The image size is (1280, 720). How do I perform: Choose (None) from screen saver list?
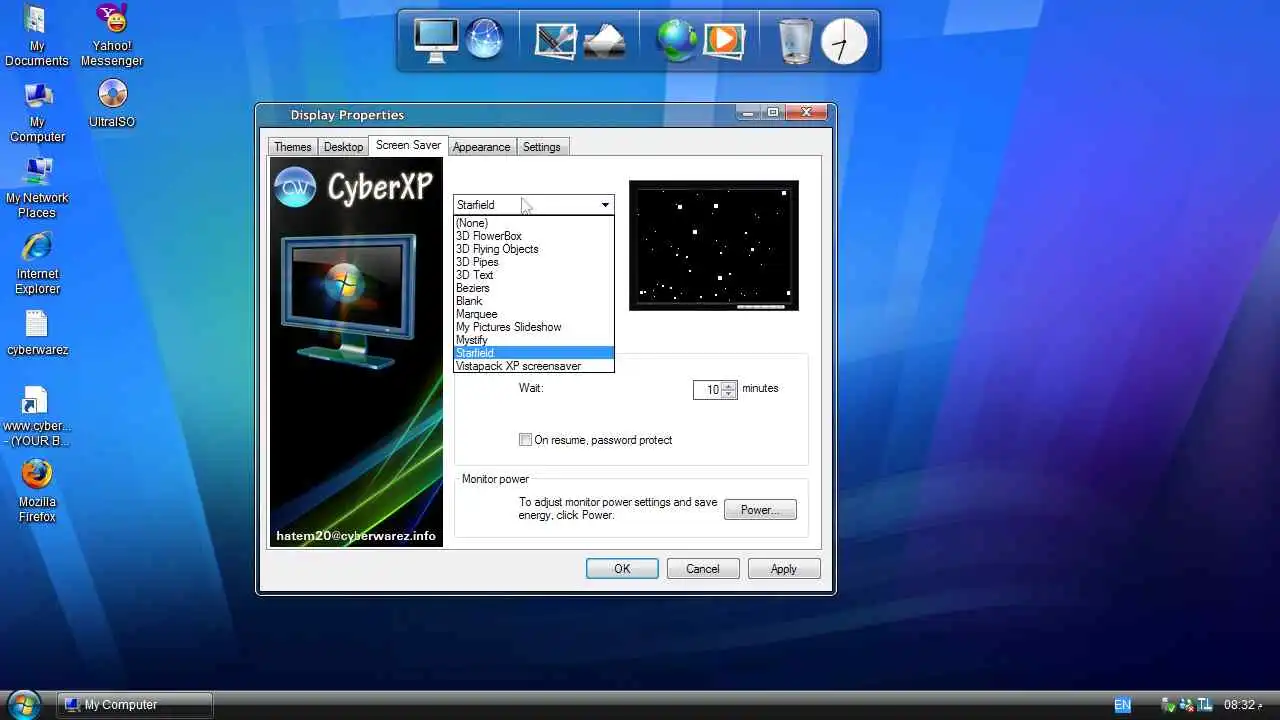[x=533, y=223]
